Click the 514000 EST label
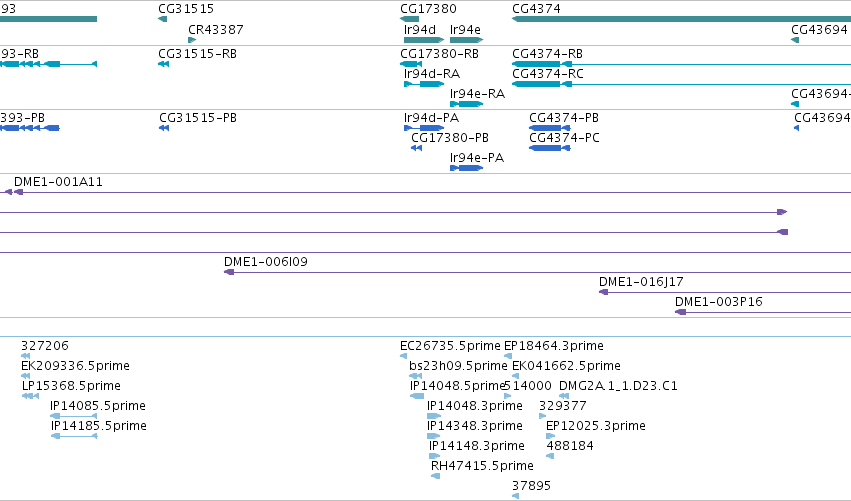The height and width of the screenshot is (501, 851). [528, 386]
